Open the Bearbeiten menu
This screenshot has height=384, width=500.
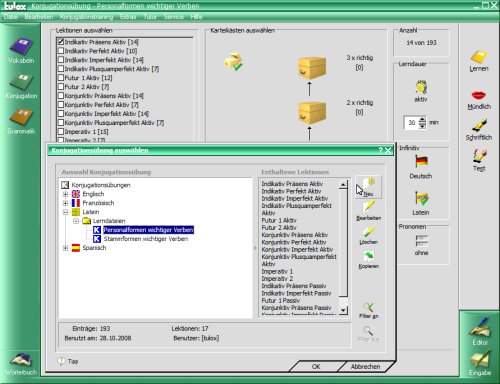pyautogui.click(x=39, y=17)
